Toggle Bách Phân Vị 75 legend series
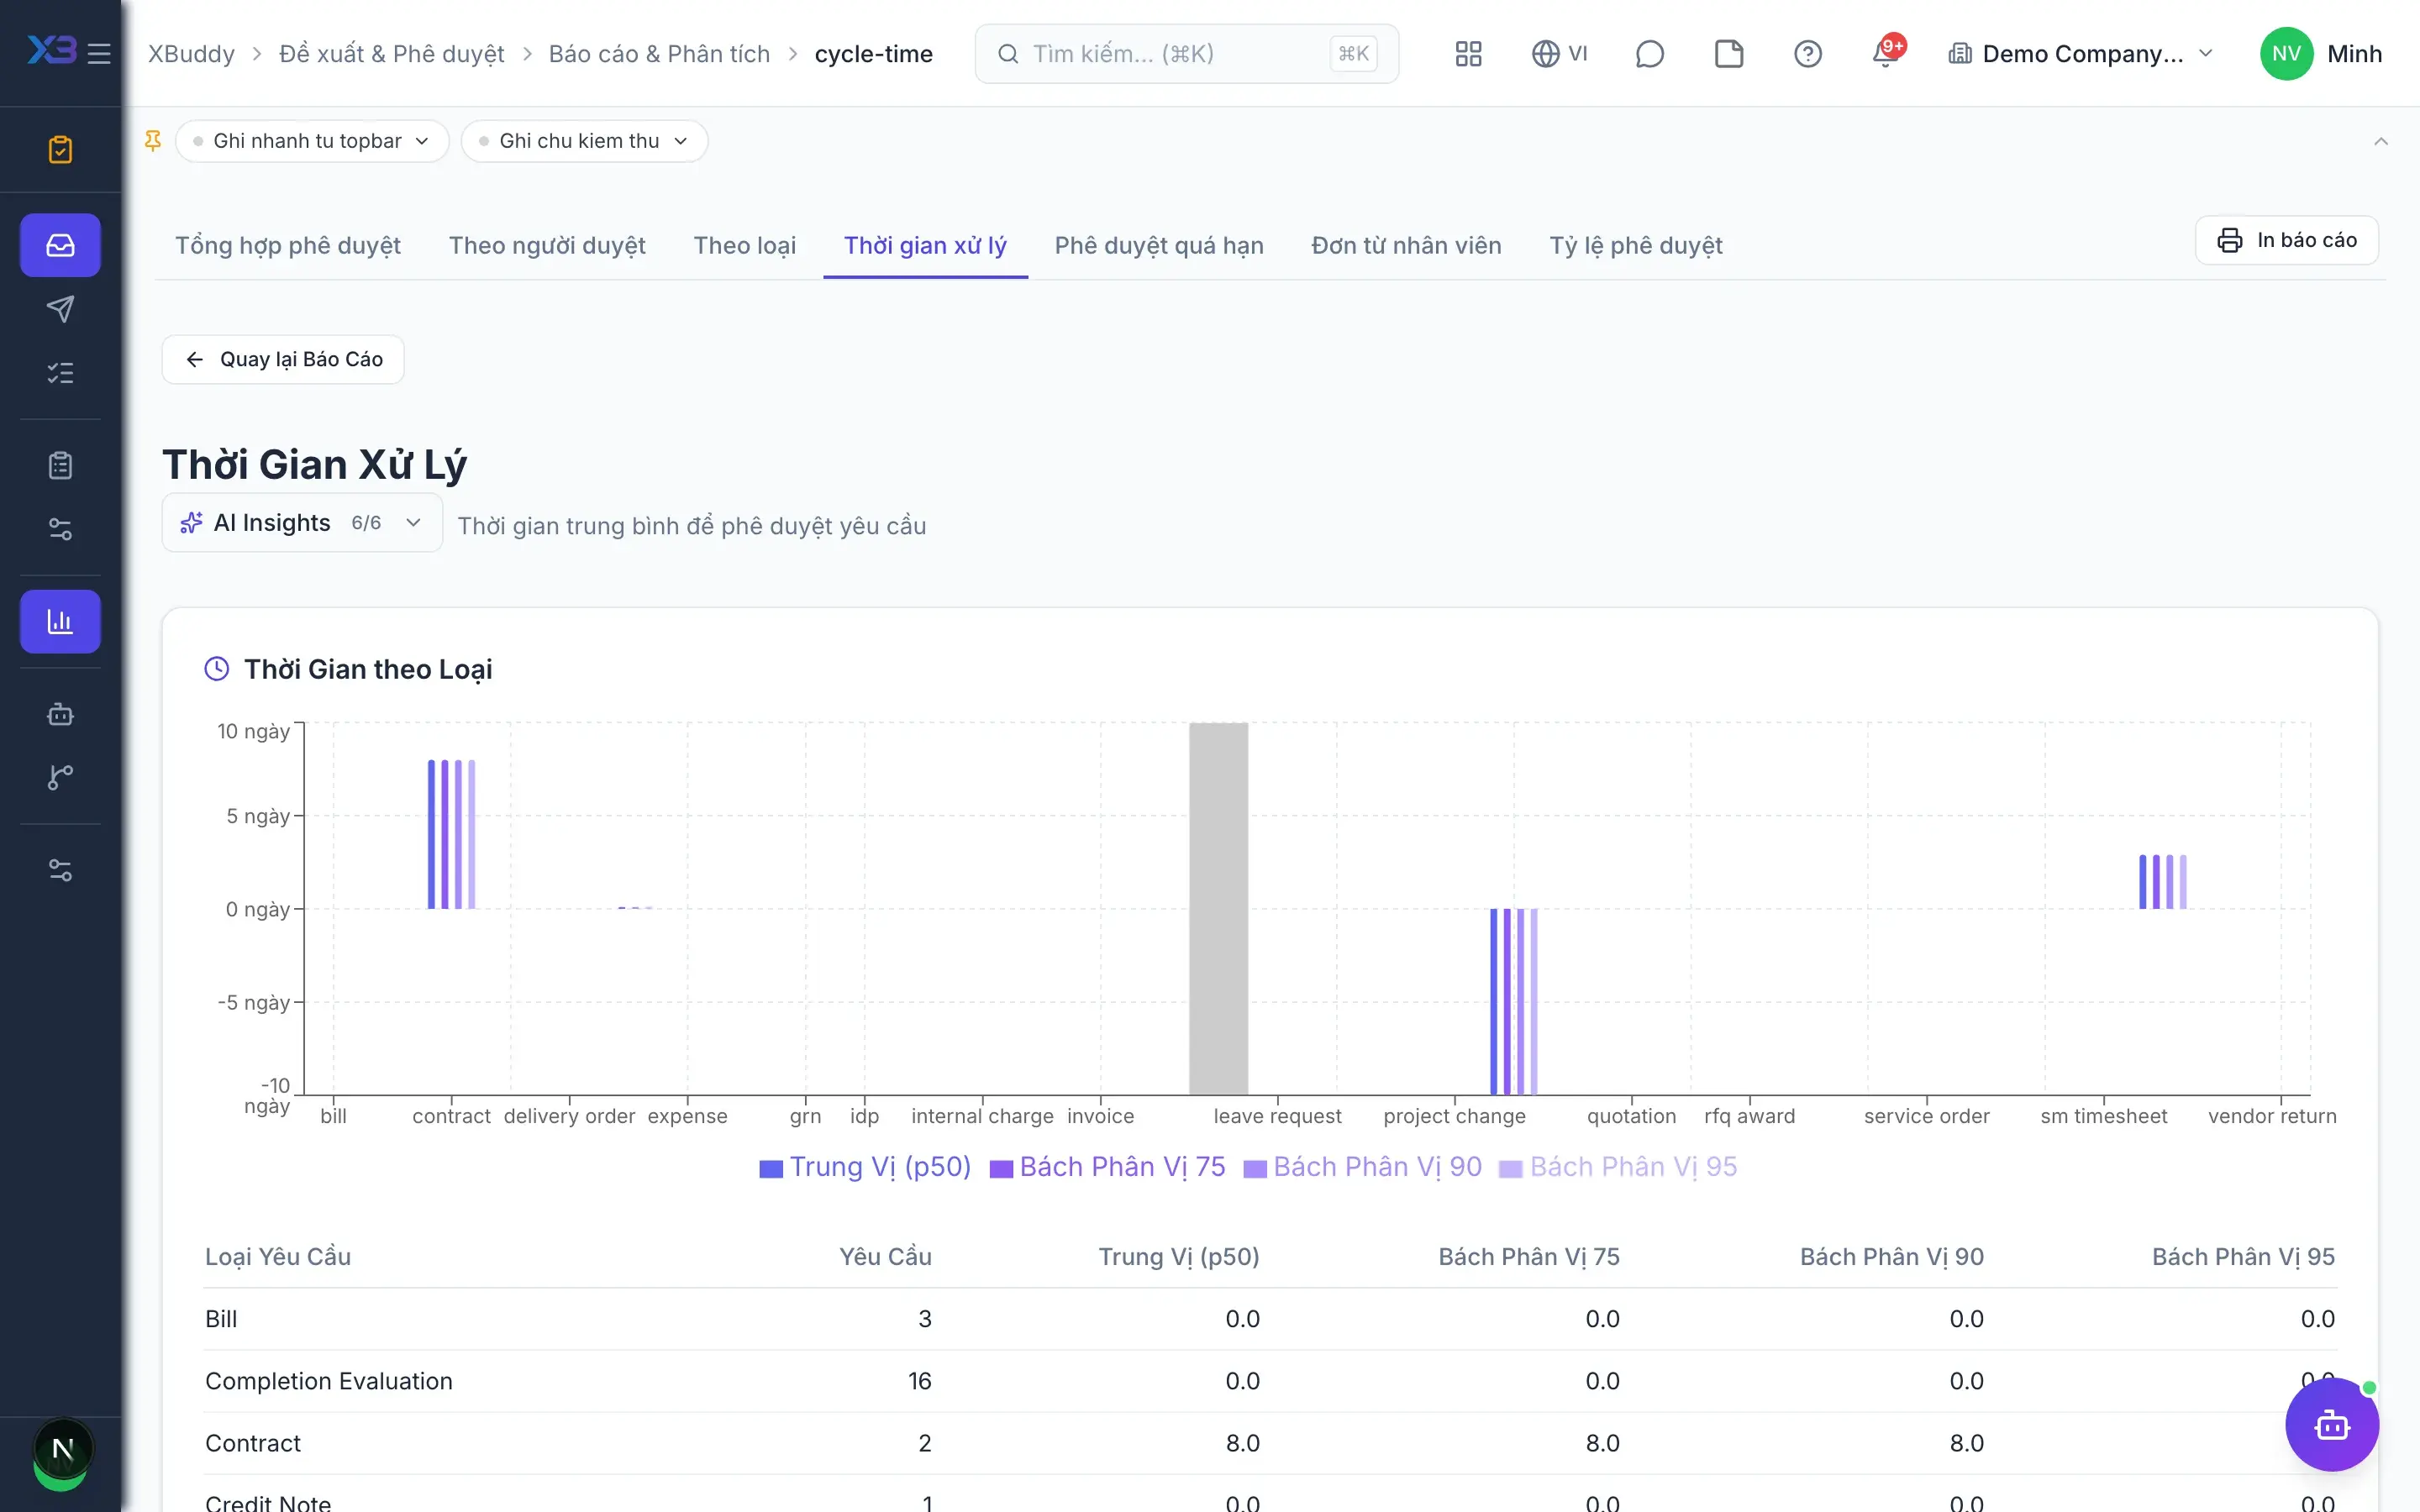 click(1107, 1167)
